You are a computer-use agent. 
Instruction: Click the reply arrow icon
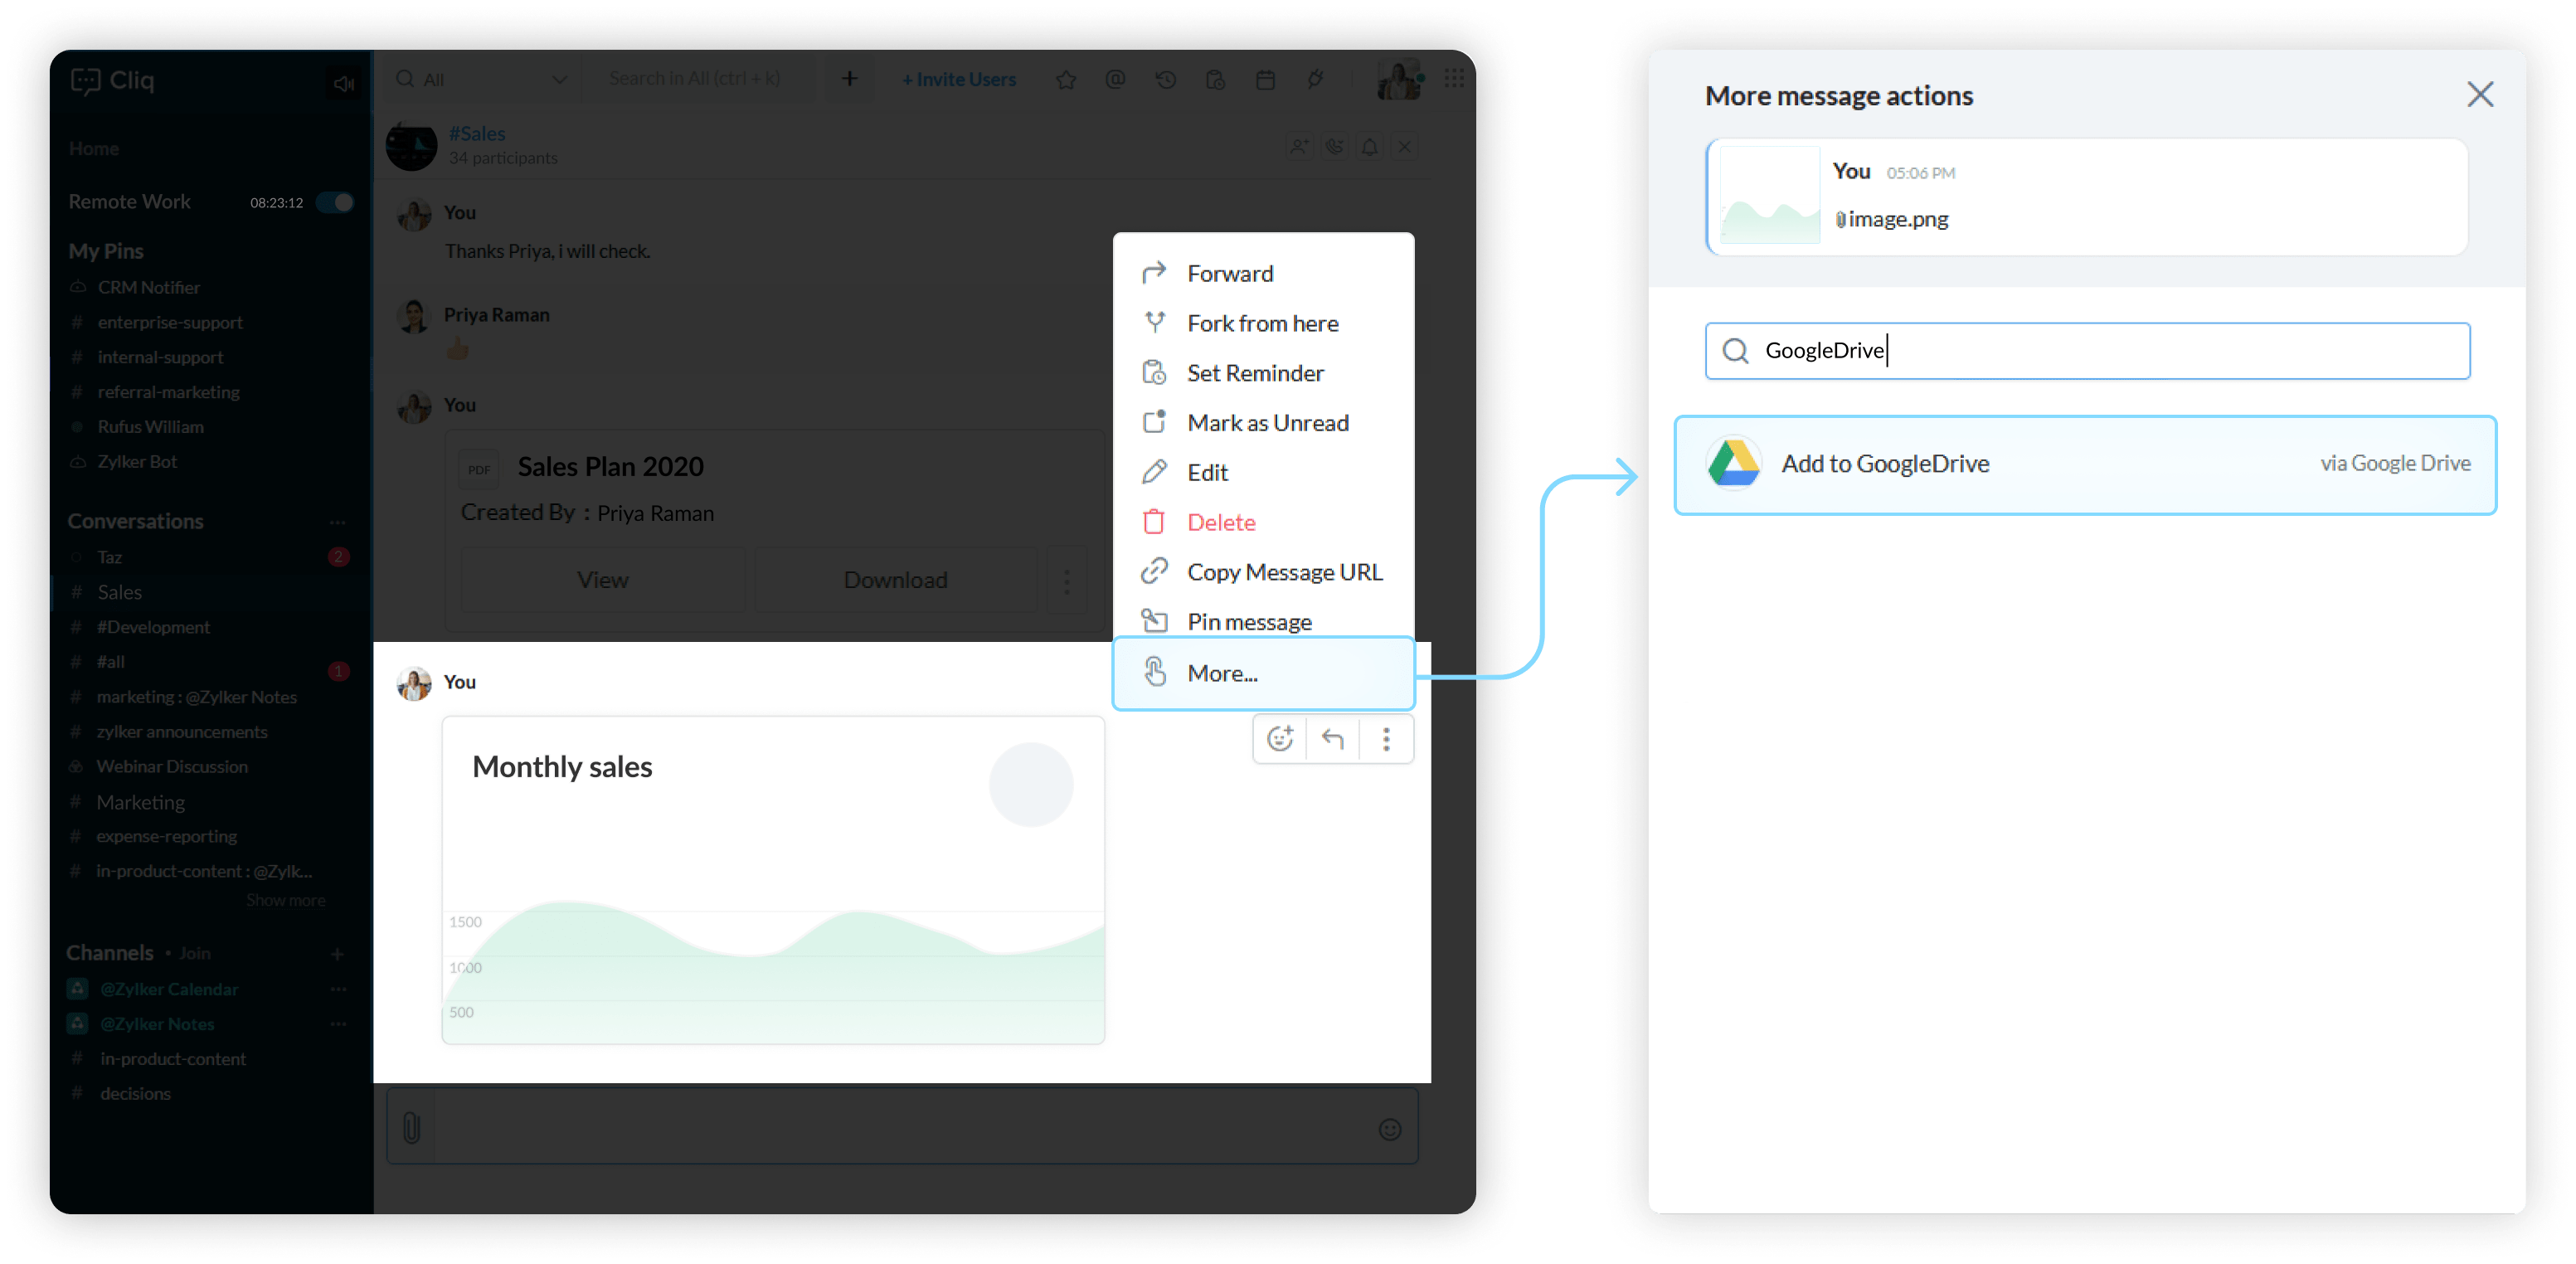coord(1333,739)
